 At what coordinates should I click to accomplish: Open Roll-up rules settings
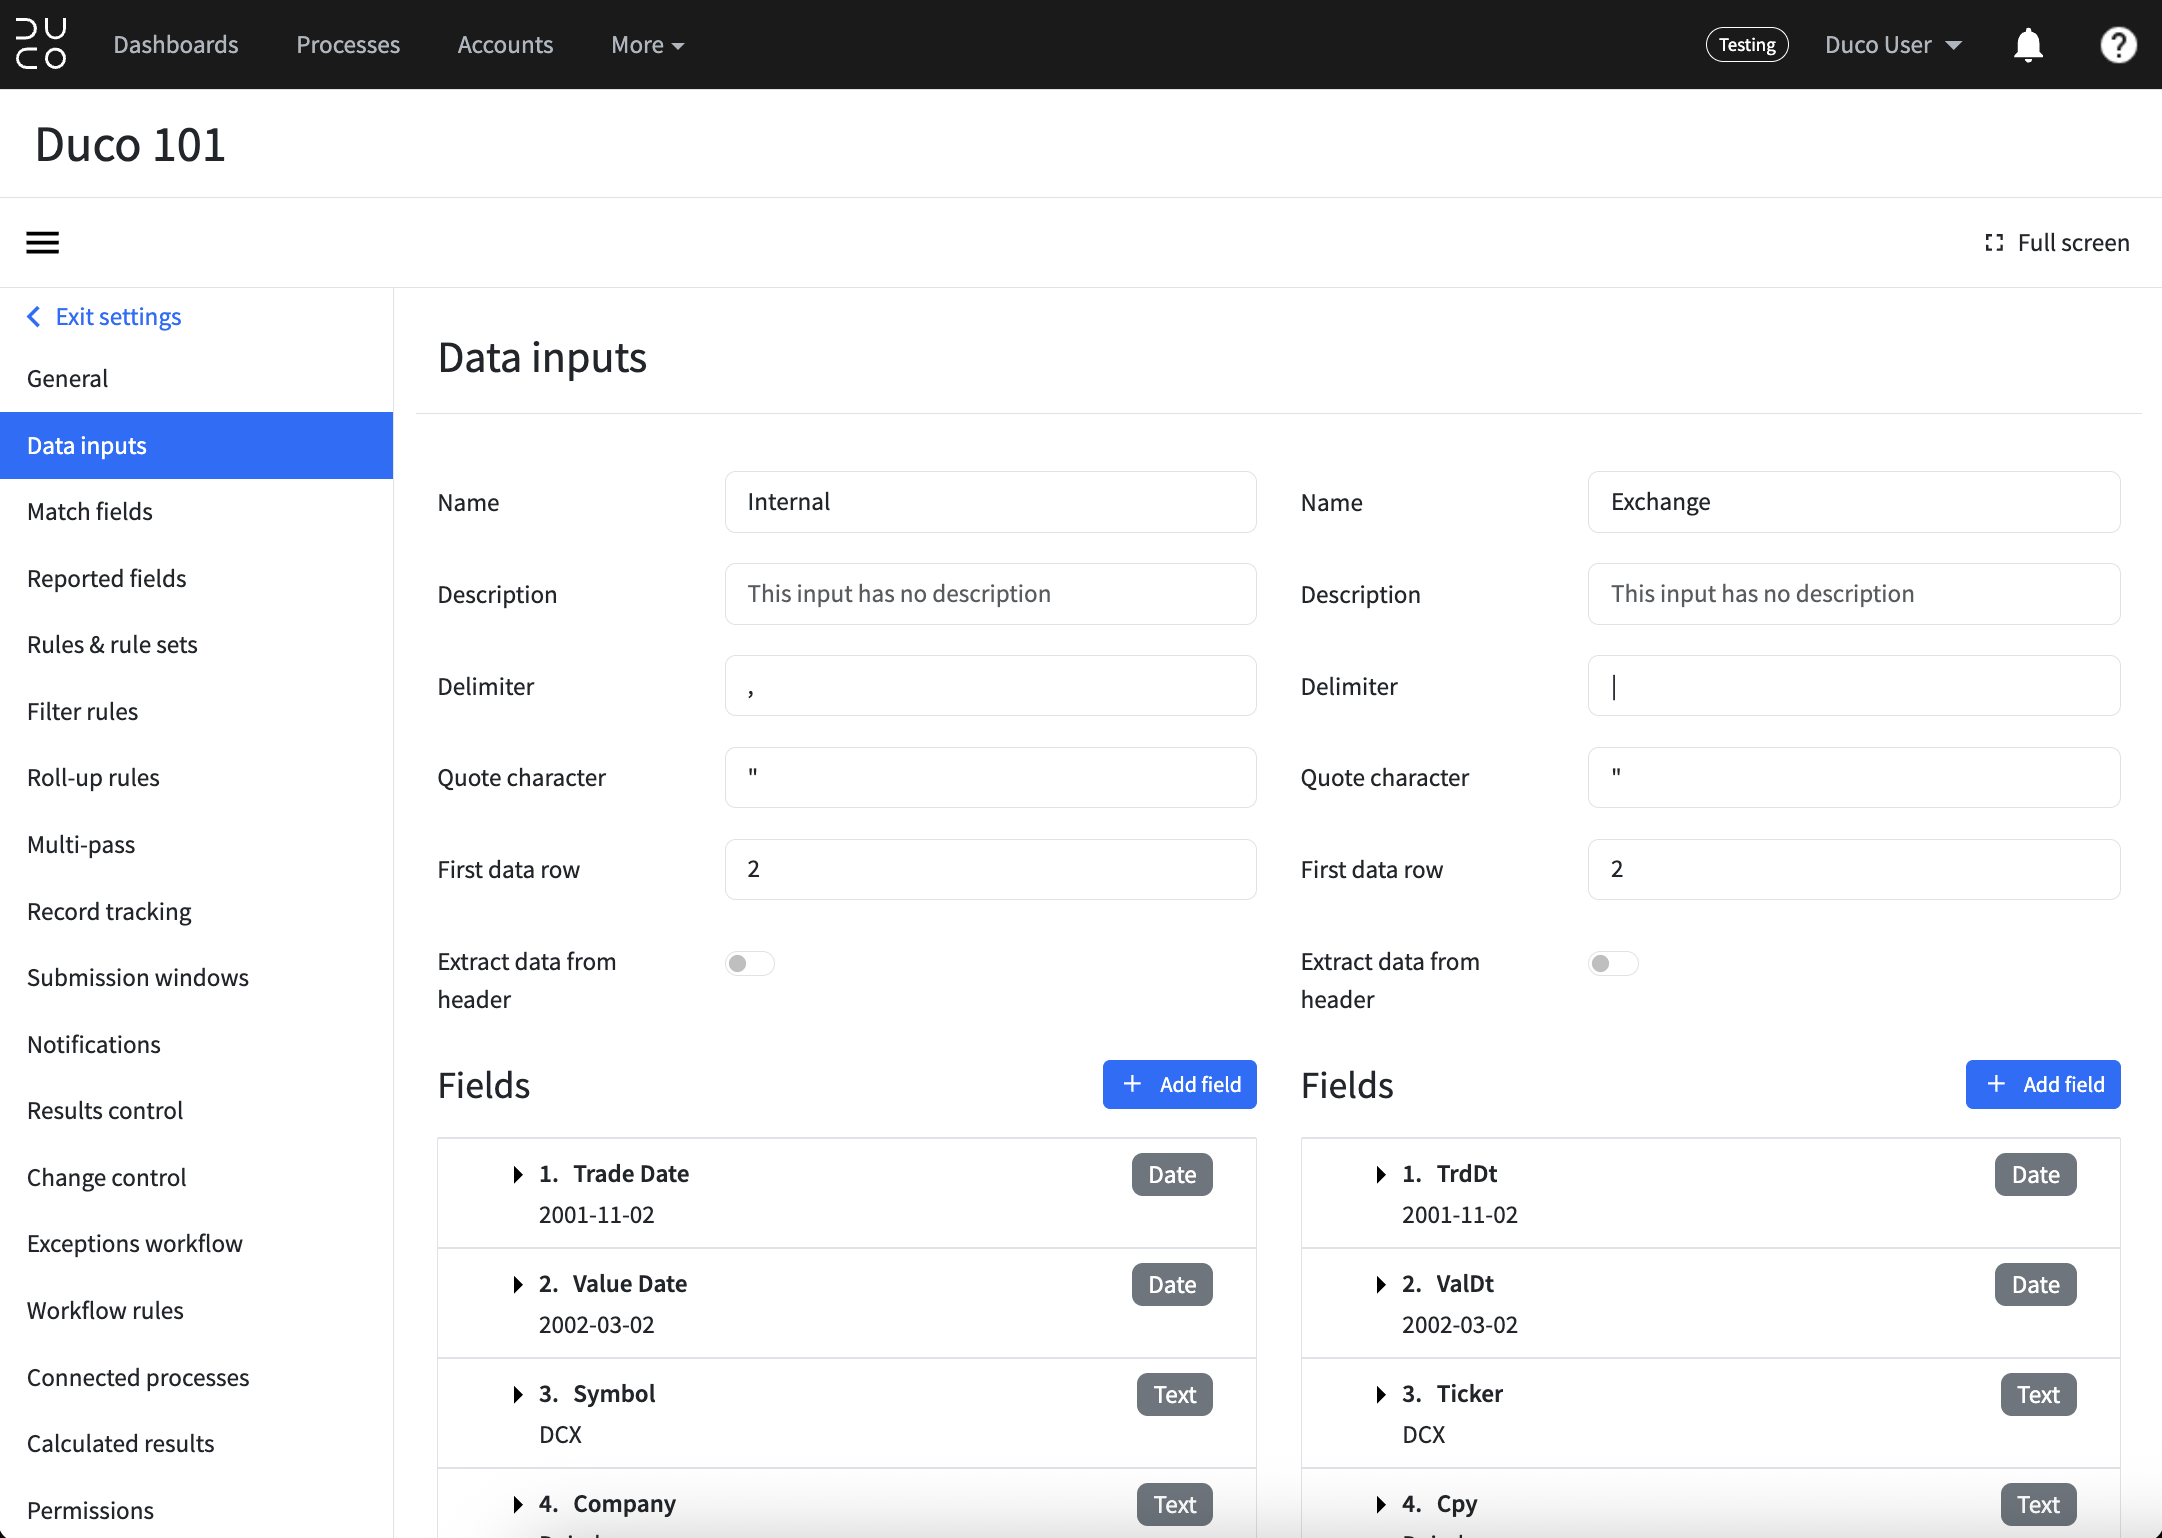[196, 778]
